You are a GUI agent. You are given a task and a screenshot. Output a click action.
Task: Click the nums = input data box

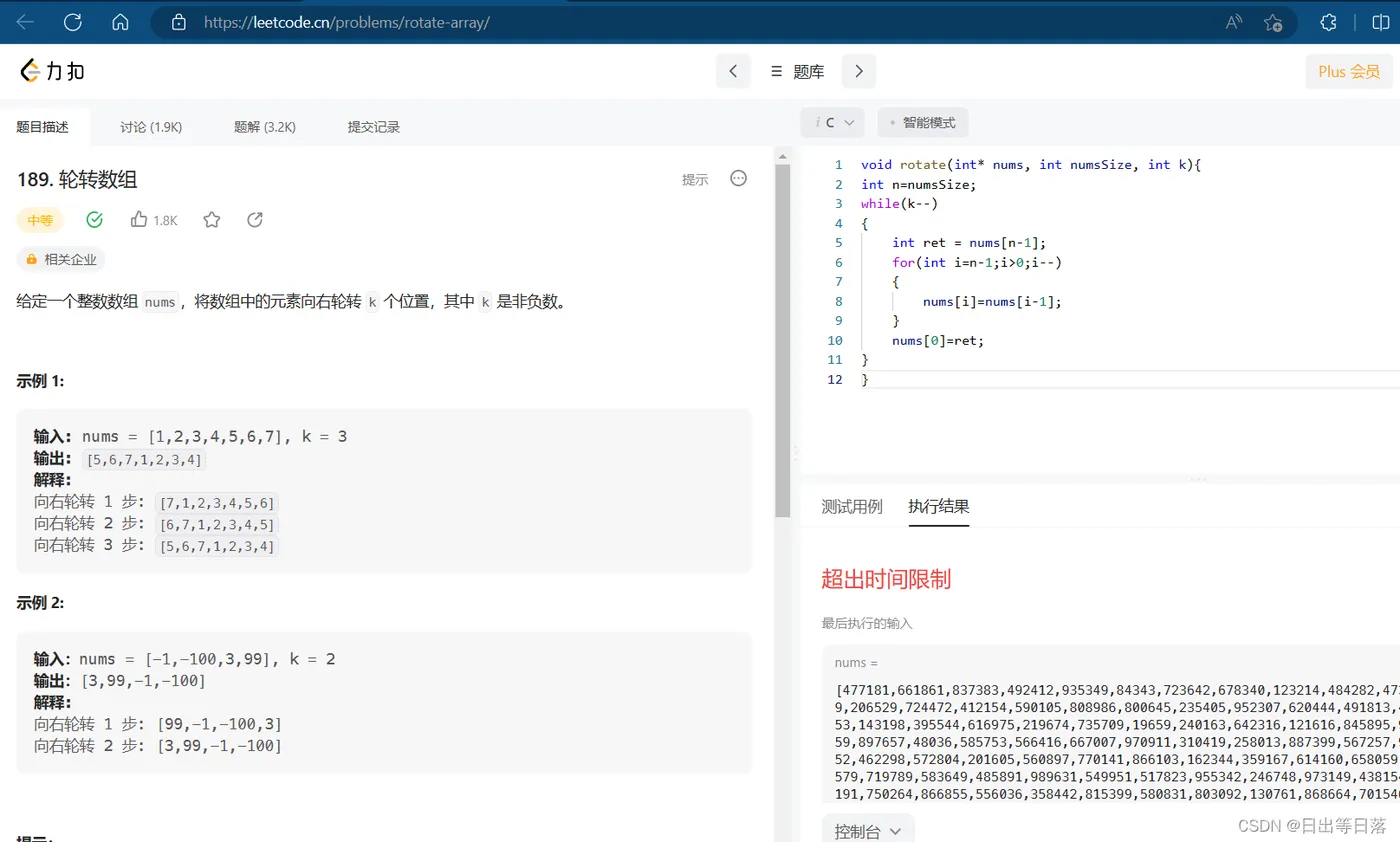[1111, 723]
